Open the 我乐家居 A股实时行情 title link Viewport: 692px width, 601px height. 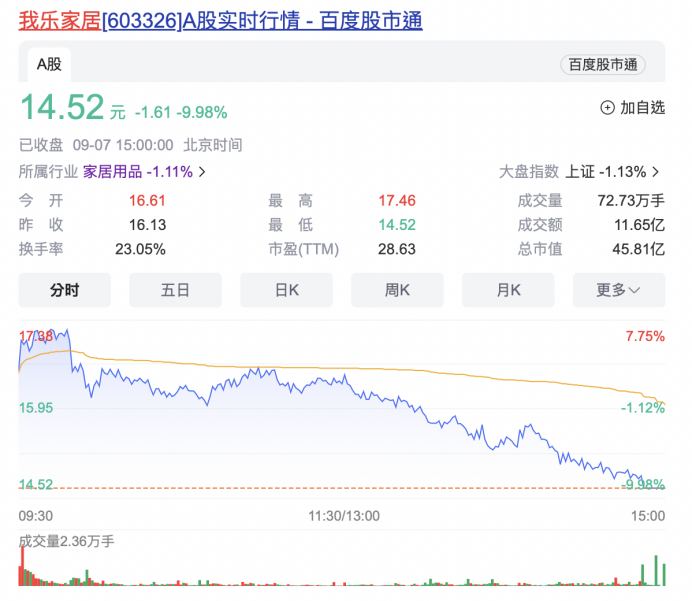(220, 20)
